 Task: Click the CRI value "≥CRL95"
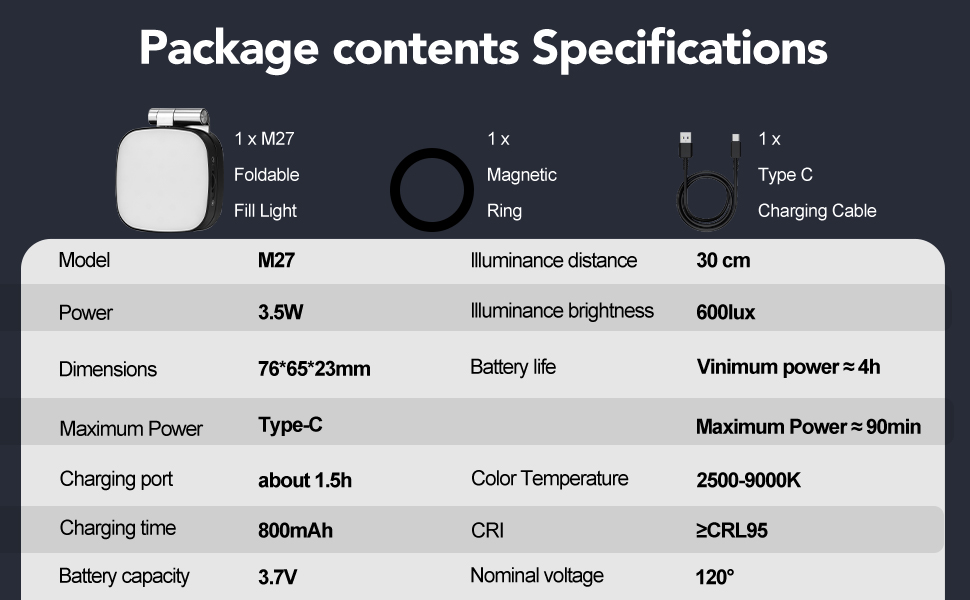pos(731,530)
